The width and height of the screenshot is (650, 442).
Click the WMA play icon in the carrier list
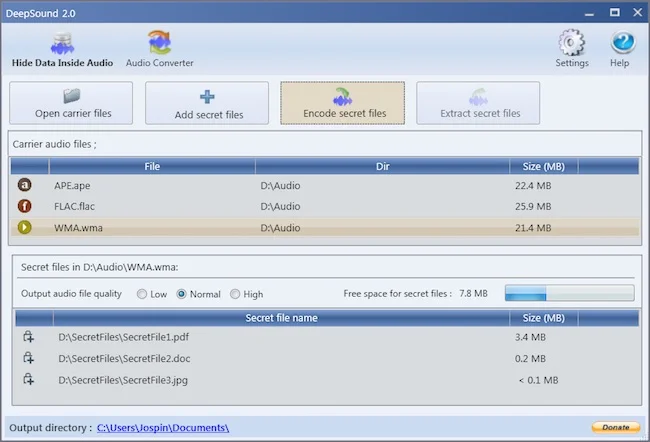pyautogui.click(x=24, y=227)
